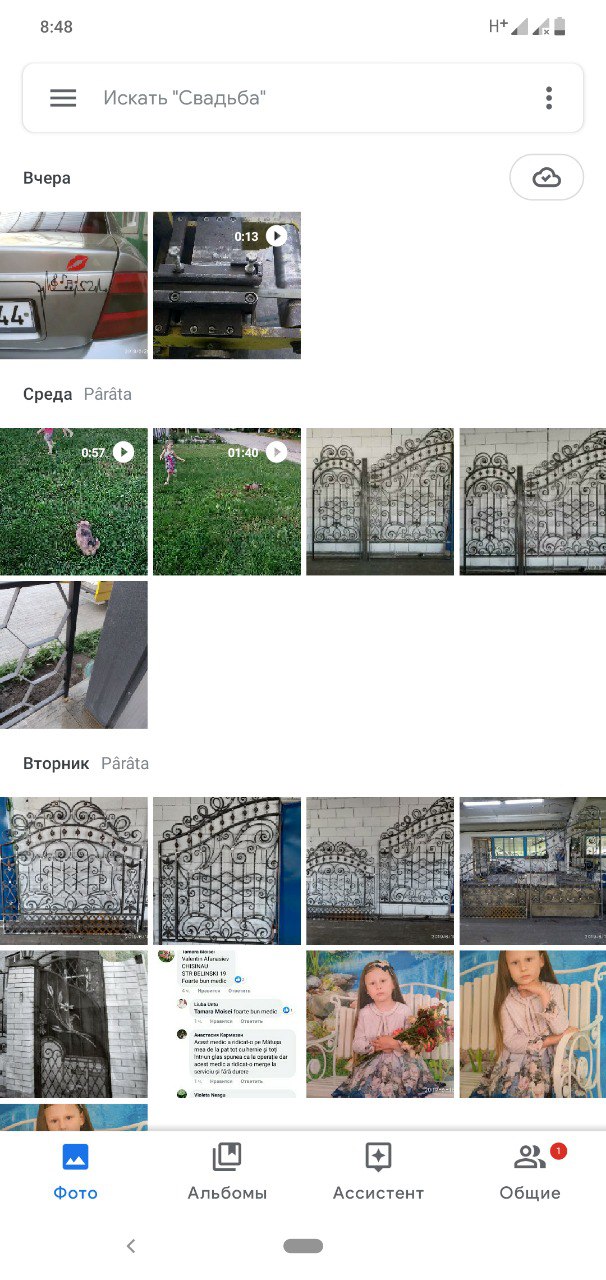Open the three-dot overflow menu
The width and height of the screenshot is (606, 1280).
click(x=549, y=98)
